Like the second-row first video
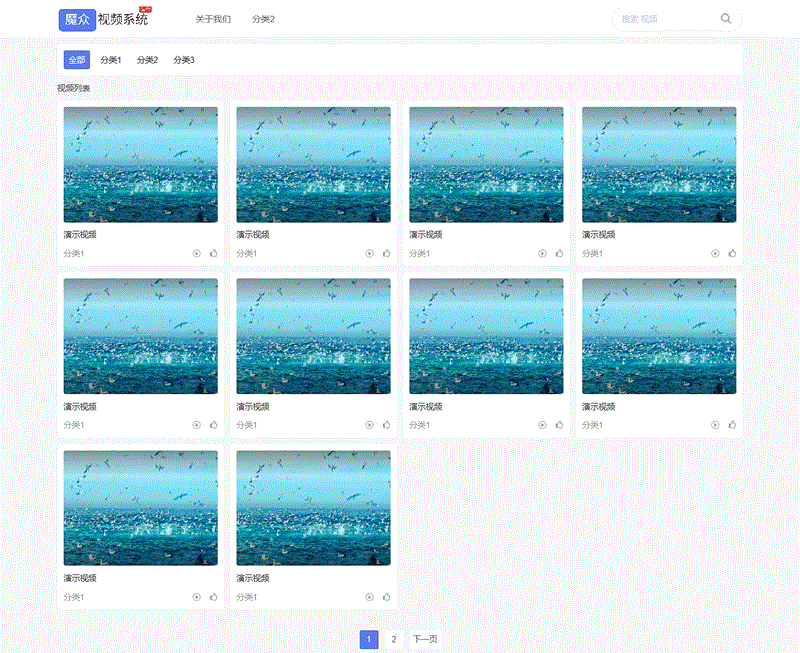 click(x=214, y=425)
